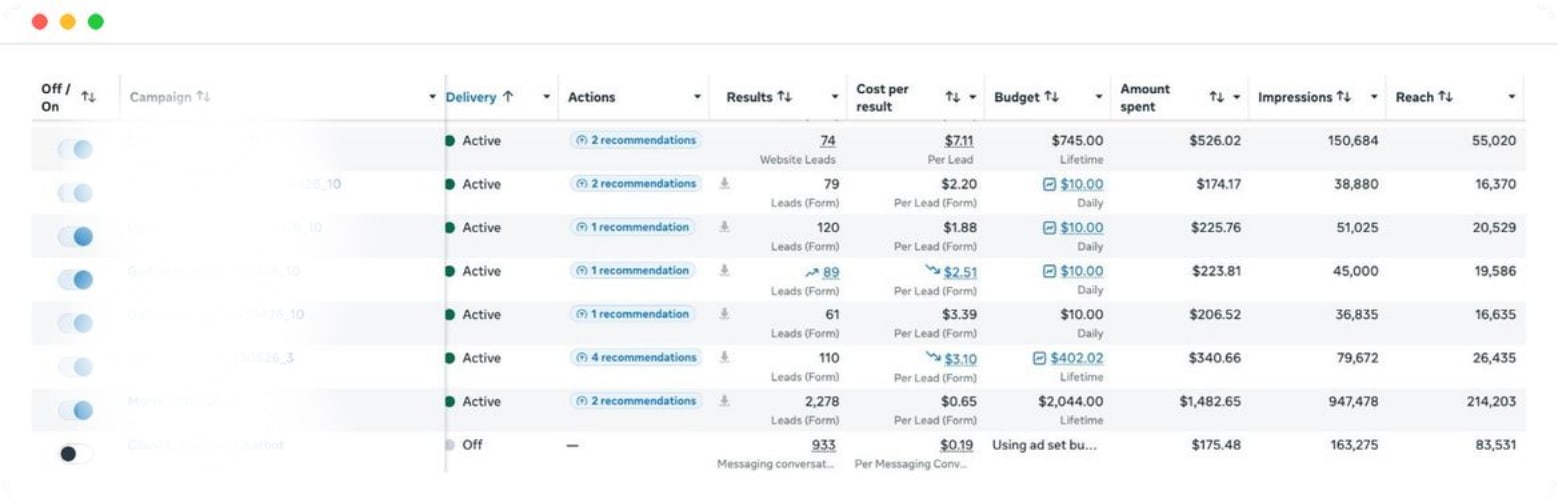
Task: Toggle the campaign with 74 Website Leads
Action: click(76, 148)
